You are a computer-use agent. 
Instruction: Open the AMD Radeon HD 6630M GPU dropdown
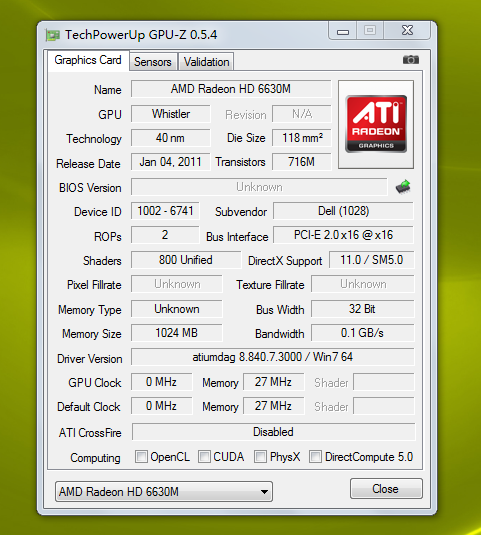(x=164, y=492)
